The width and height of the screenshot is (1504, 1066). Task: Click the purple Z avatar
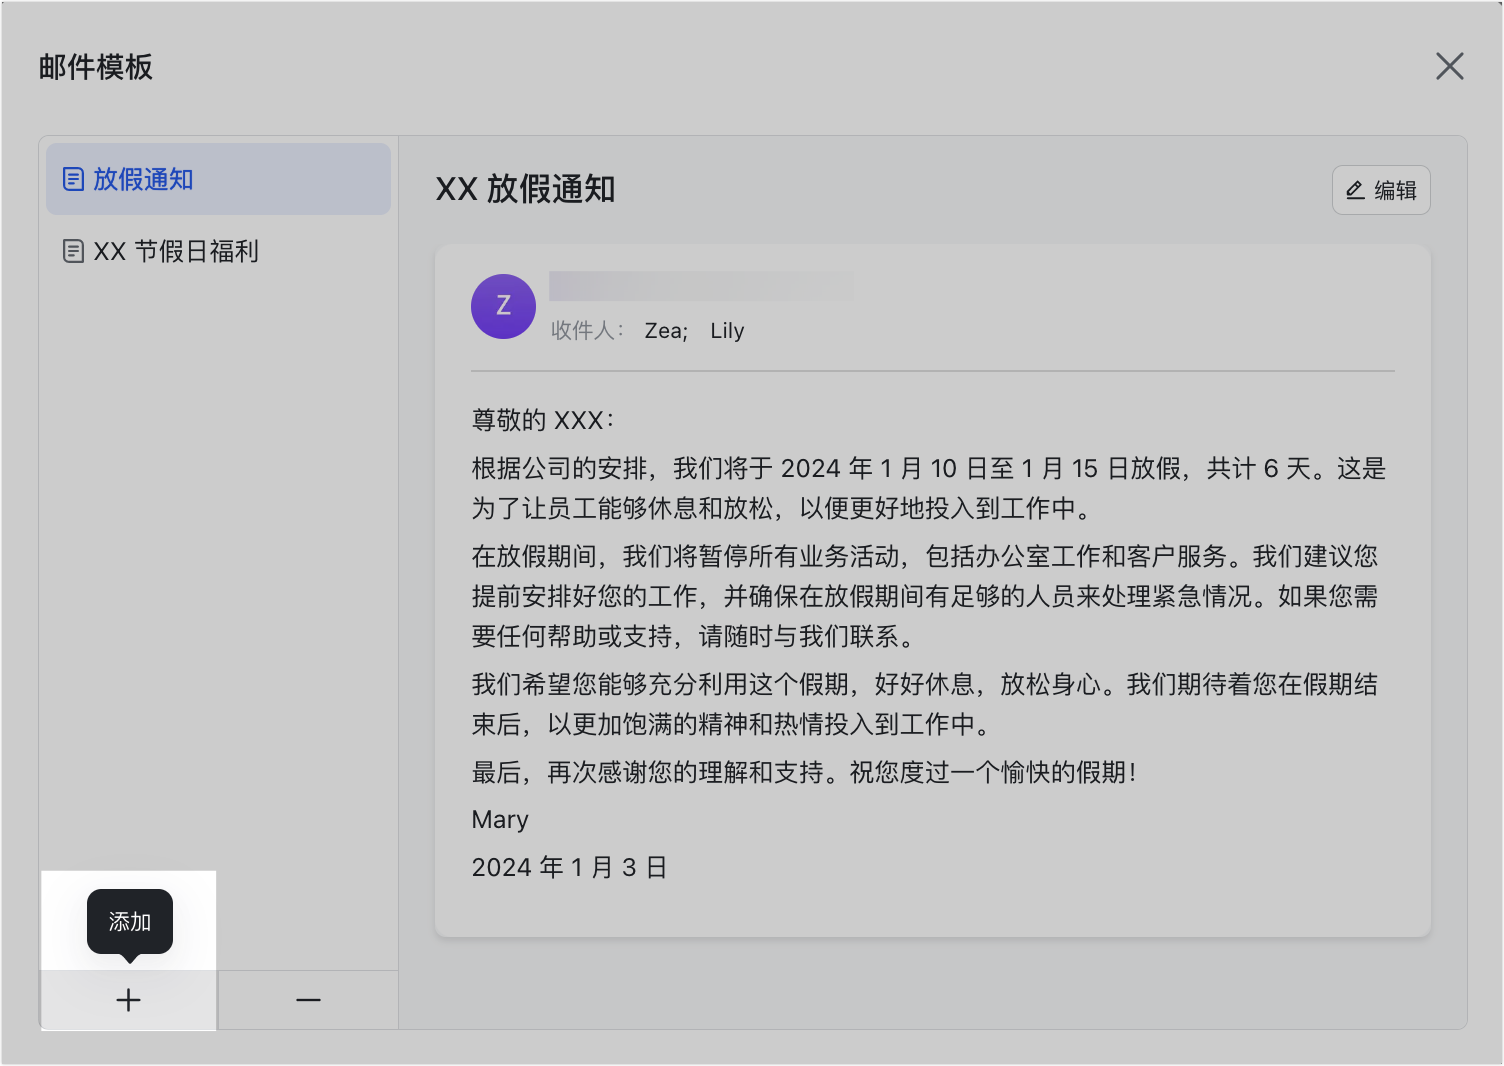pyautogui.click(x=503, y=306)
